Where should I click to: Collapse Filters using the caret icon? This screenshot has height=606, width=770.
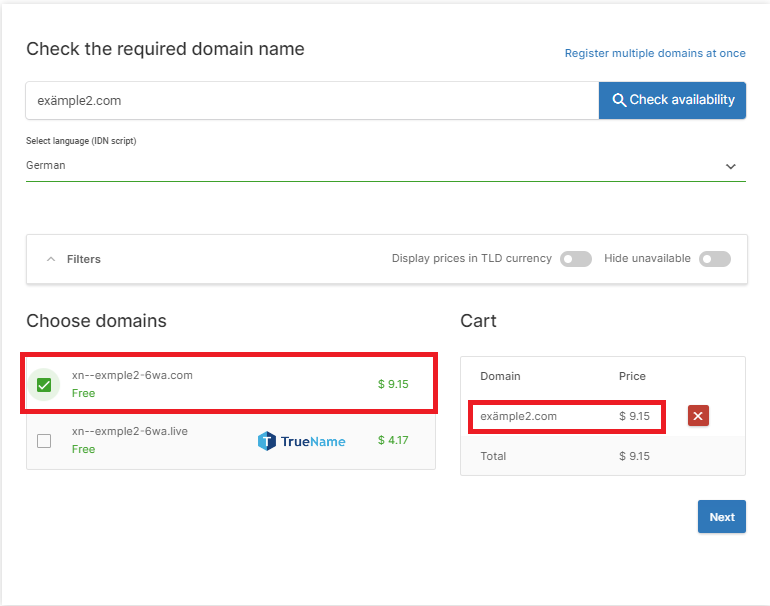[51, 259]
